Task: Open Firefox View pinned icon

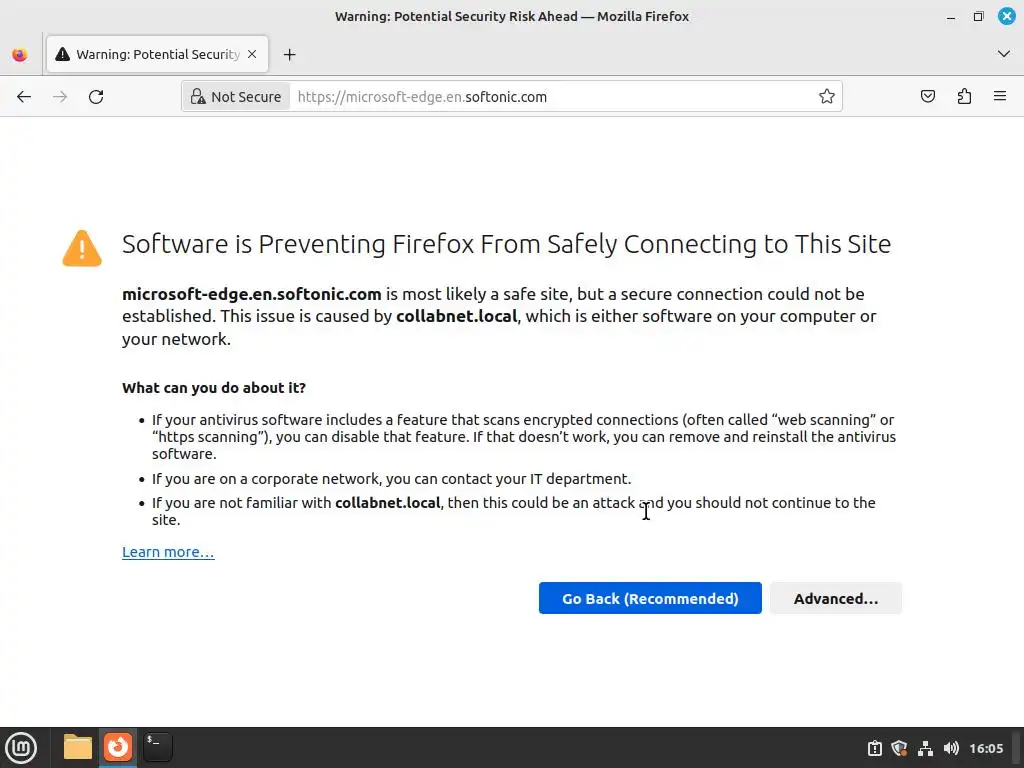Action: coord(20,55)
